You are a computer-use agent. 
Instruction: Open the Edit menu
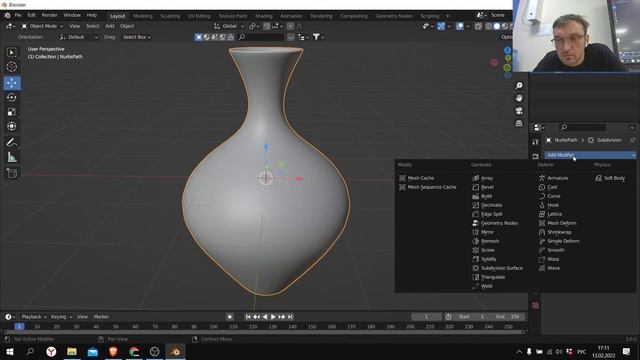pos(31,15)
